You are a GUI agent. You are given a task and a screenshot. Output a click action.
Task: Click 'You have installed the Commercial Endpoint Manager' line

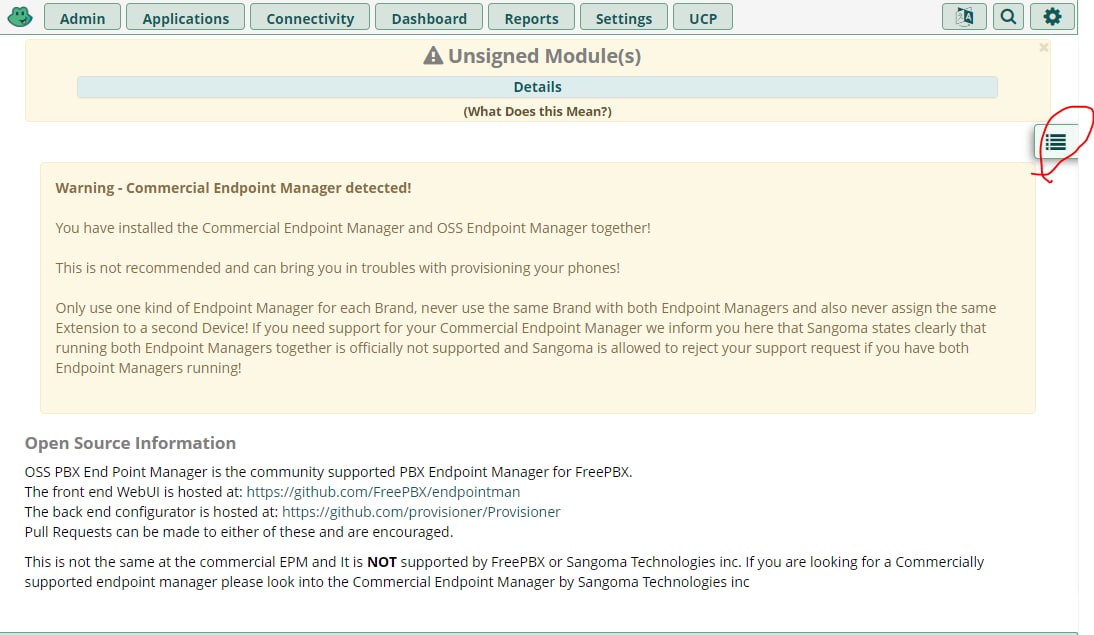click(x=353, y=228)
